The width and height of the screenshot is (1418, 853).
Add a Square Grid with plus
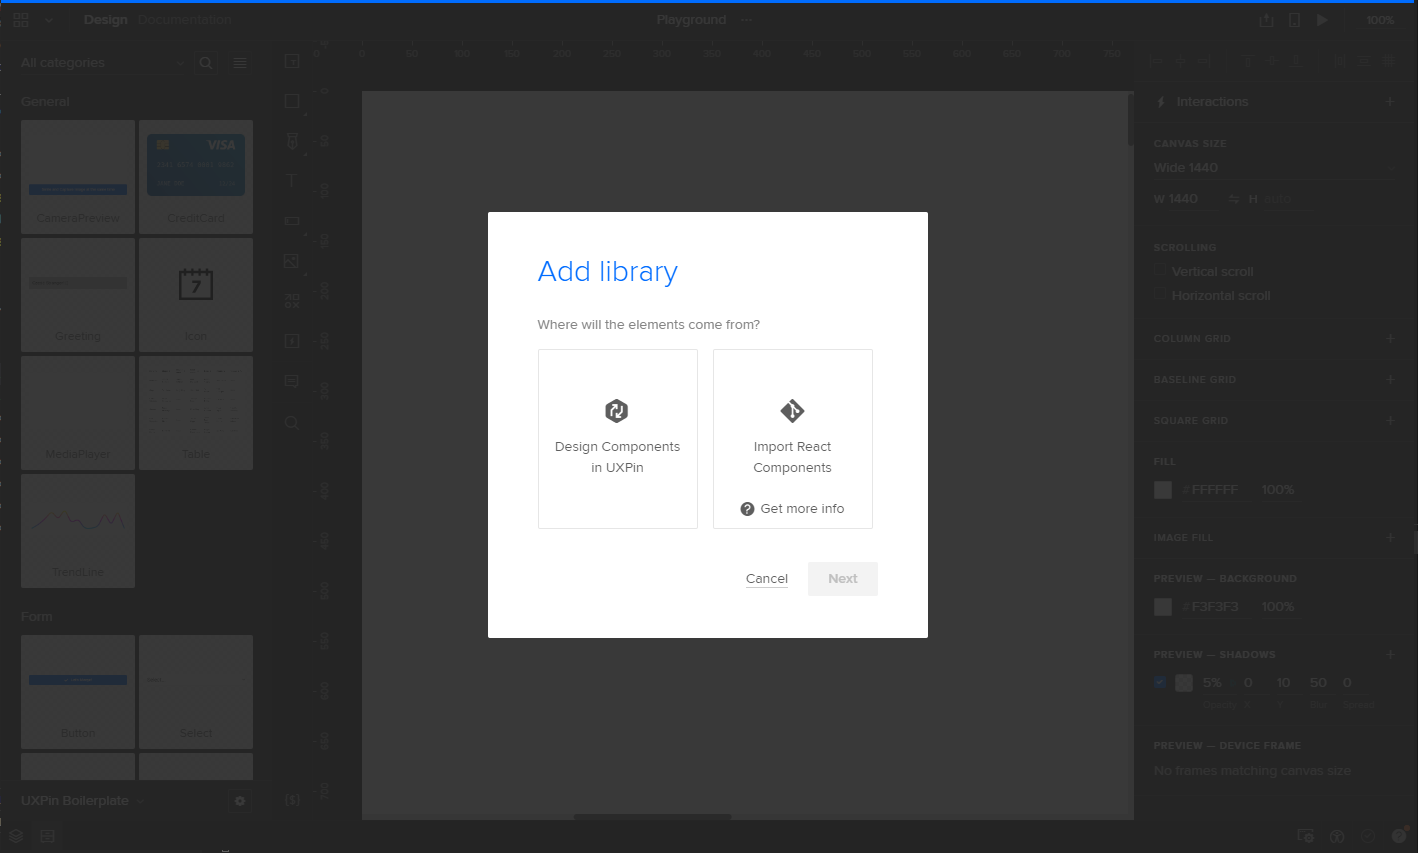pyautogui.click(x=1390, y=421)
